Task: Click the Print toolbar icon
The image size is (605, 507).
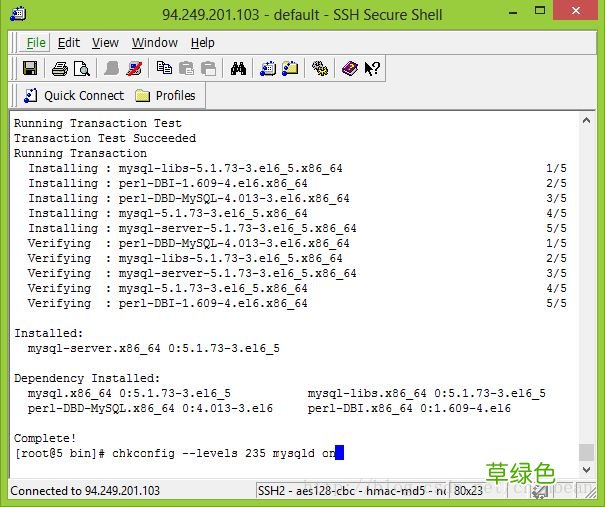Action: 59,69
